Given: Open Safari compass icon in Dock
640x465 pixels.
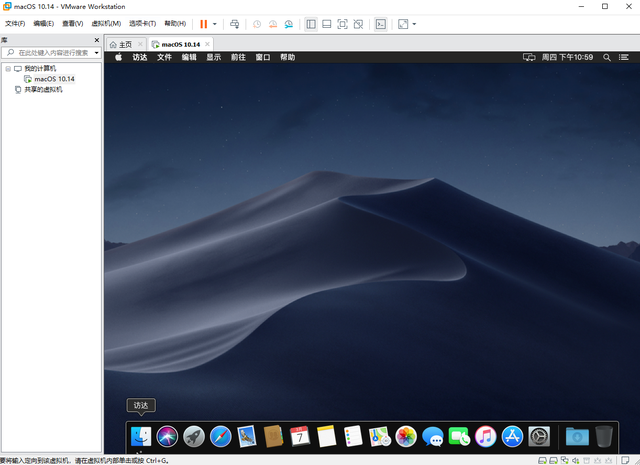Looking at the screenshot, I should [x=220, y=436].
